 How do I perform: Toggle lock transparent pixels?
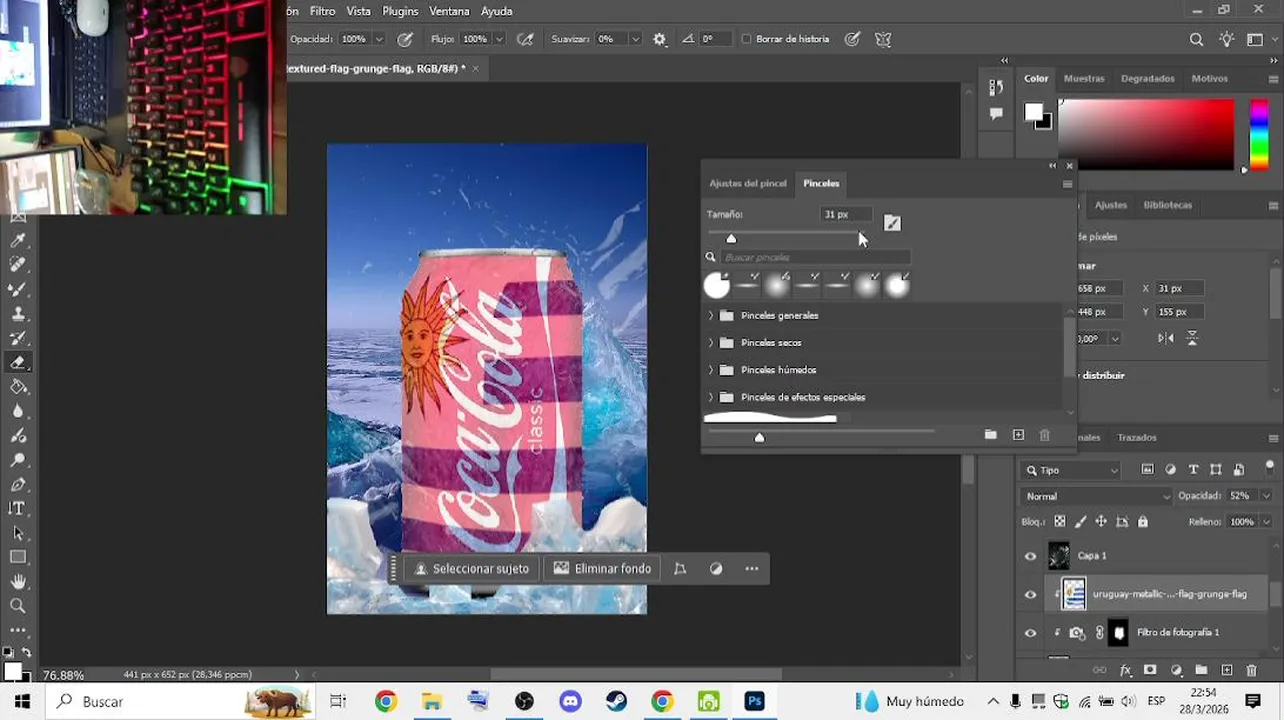point(1060,521)
